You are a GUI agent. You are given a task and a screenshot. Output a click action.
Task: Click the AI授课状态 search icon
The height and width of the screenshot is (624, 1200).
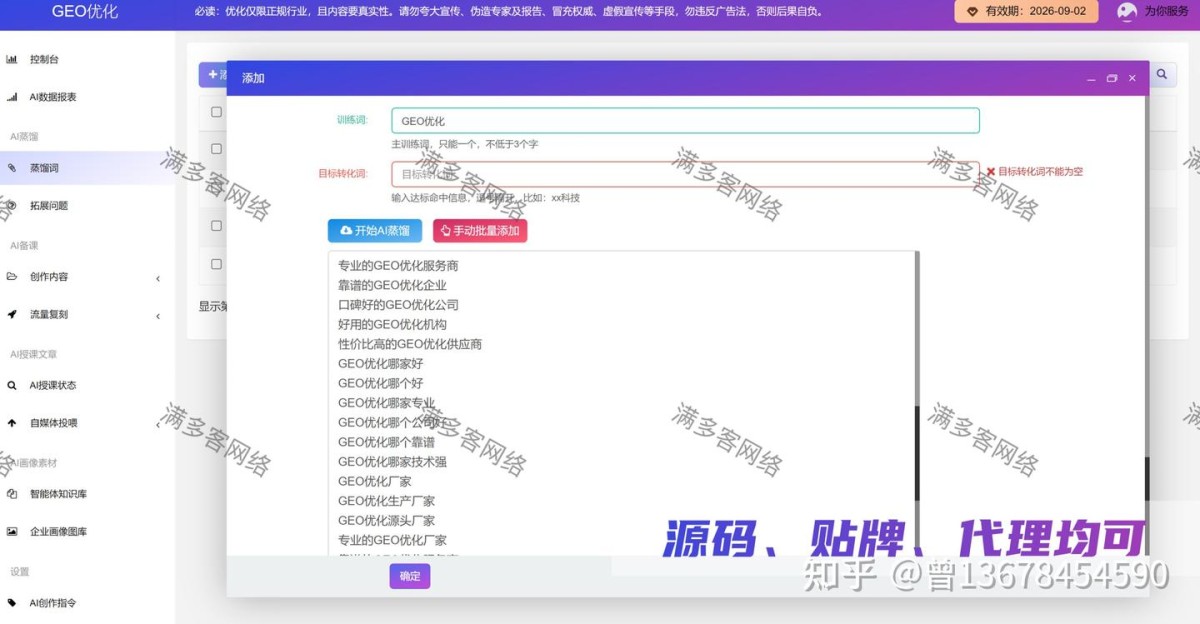[12, 386]
